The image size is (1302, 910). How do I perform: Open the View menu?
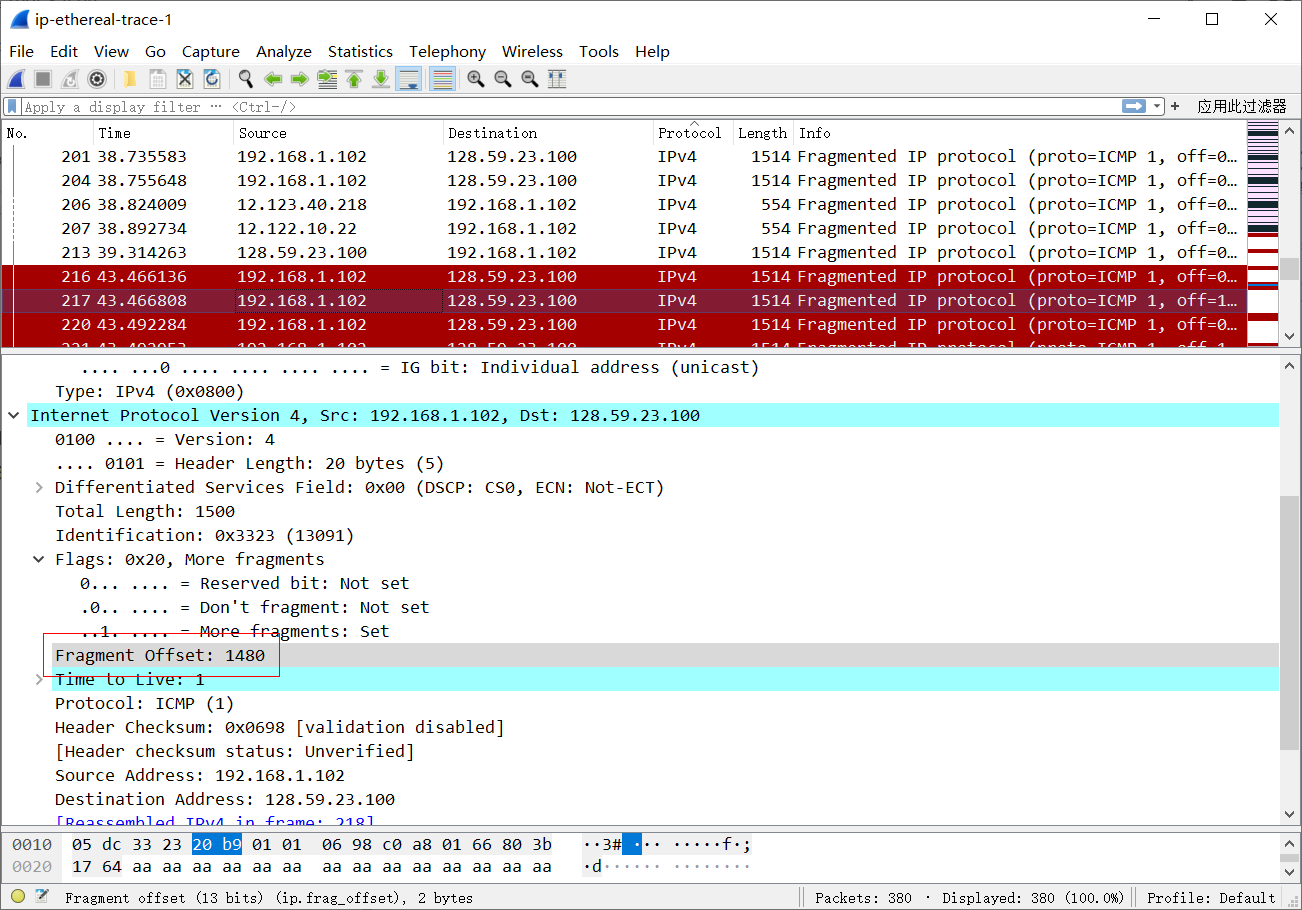111,51
